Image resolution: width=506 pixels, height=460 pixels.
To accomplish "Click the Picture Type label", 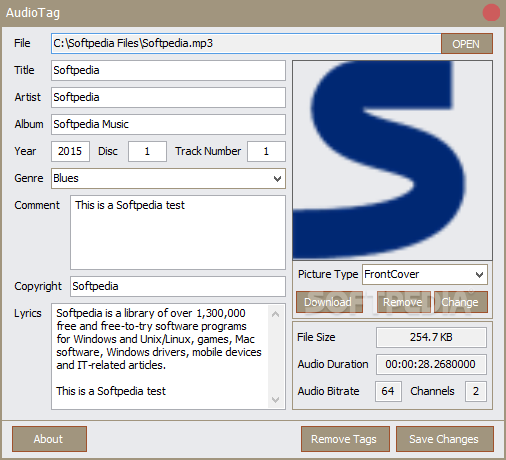I will point(328,274).
